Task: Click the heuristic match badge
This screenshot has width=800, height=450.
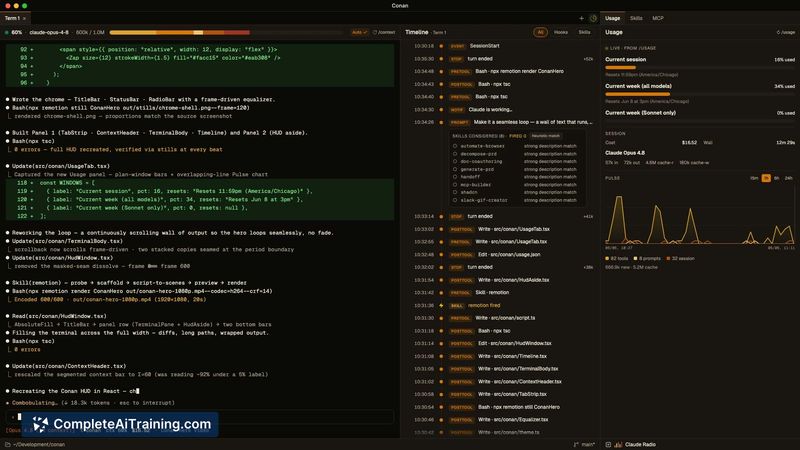Action: [x=545, y=136]
